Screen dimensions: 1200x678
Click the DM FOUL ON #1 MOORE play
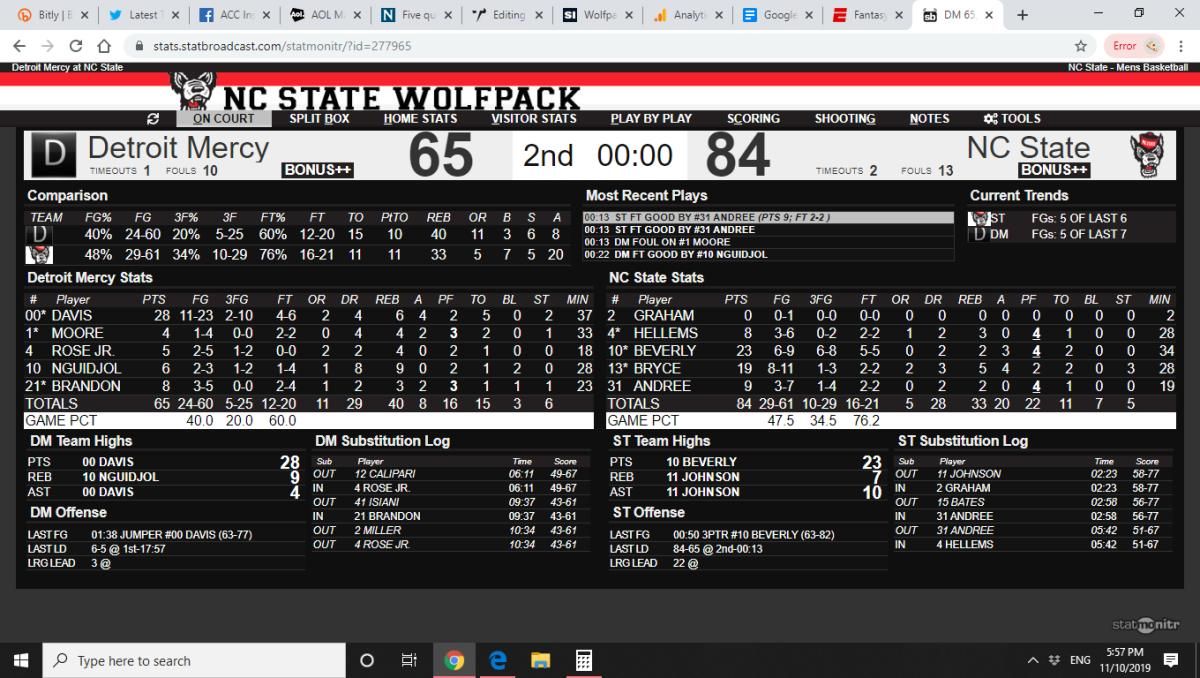pyautogui.click(x=768, y=242)
